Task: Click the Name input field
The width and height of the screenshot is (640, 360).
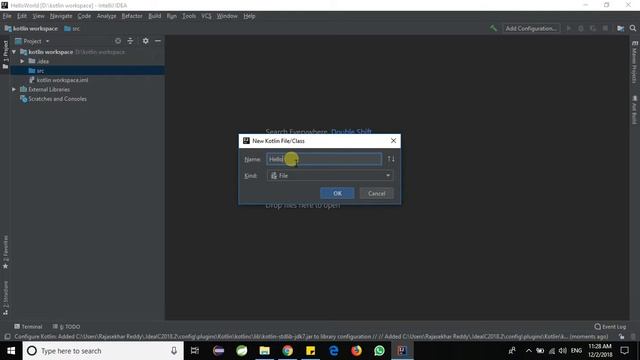Action: pyautogui.click(x=324, y=159)
